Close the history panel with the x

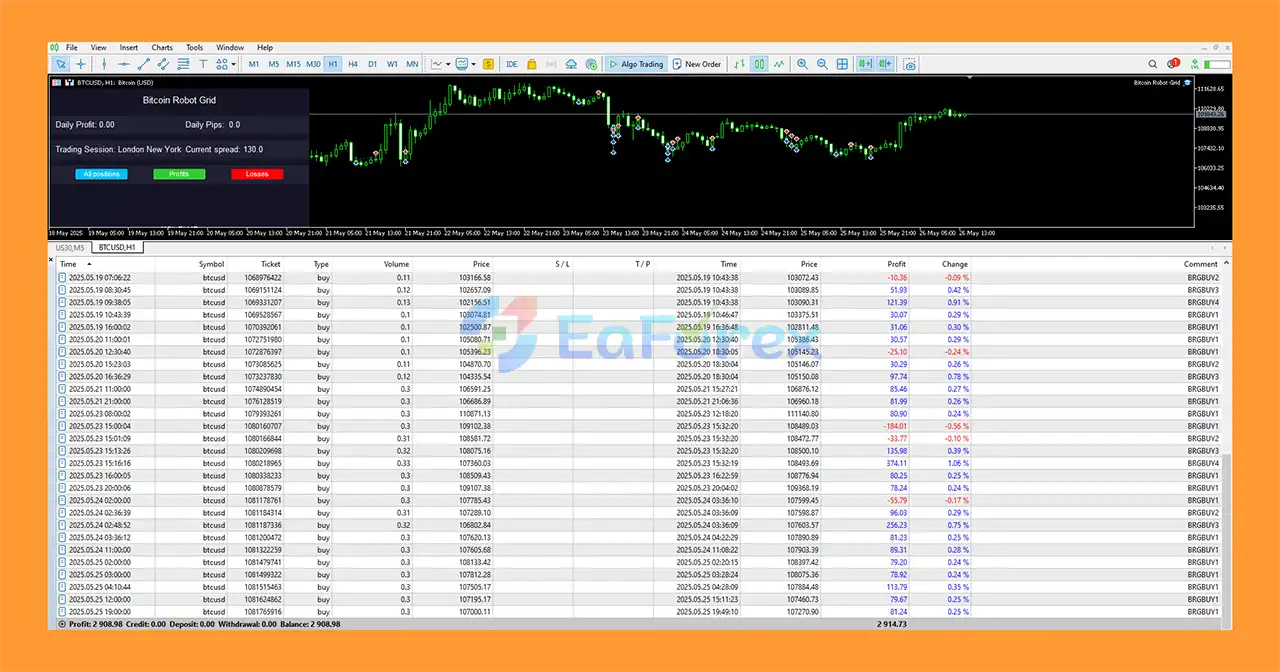[x=52, y=260]
